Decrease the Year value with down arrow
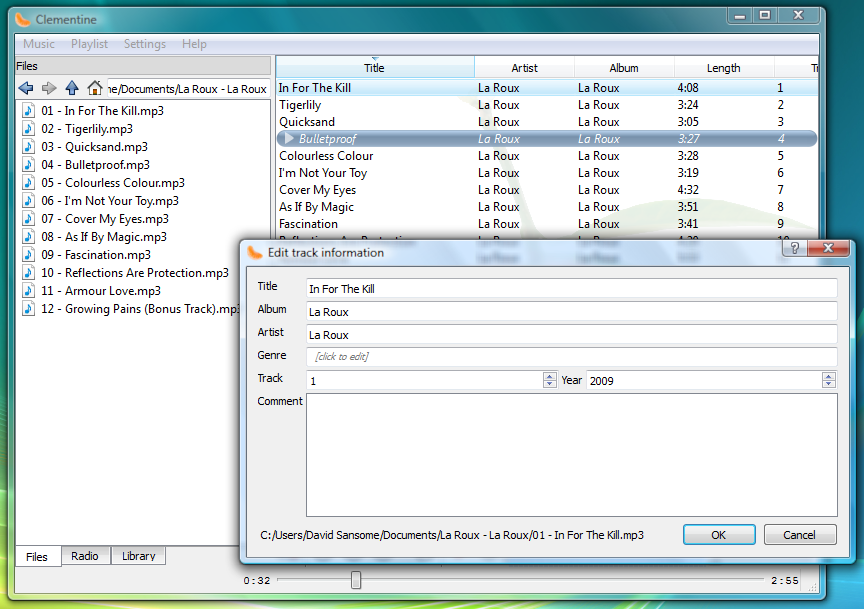The height and width of the screenshot is (609, 864). pyautogui.click(x=828, y=385)
